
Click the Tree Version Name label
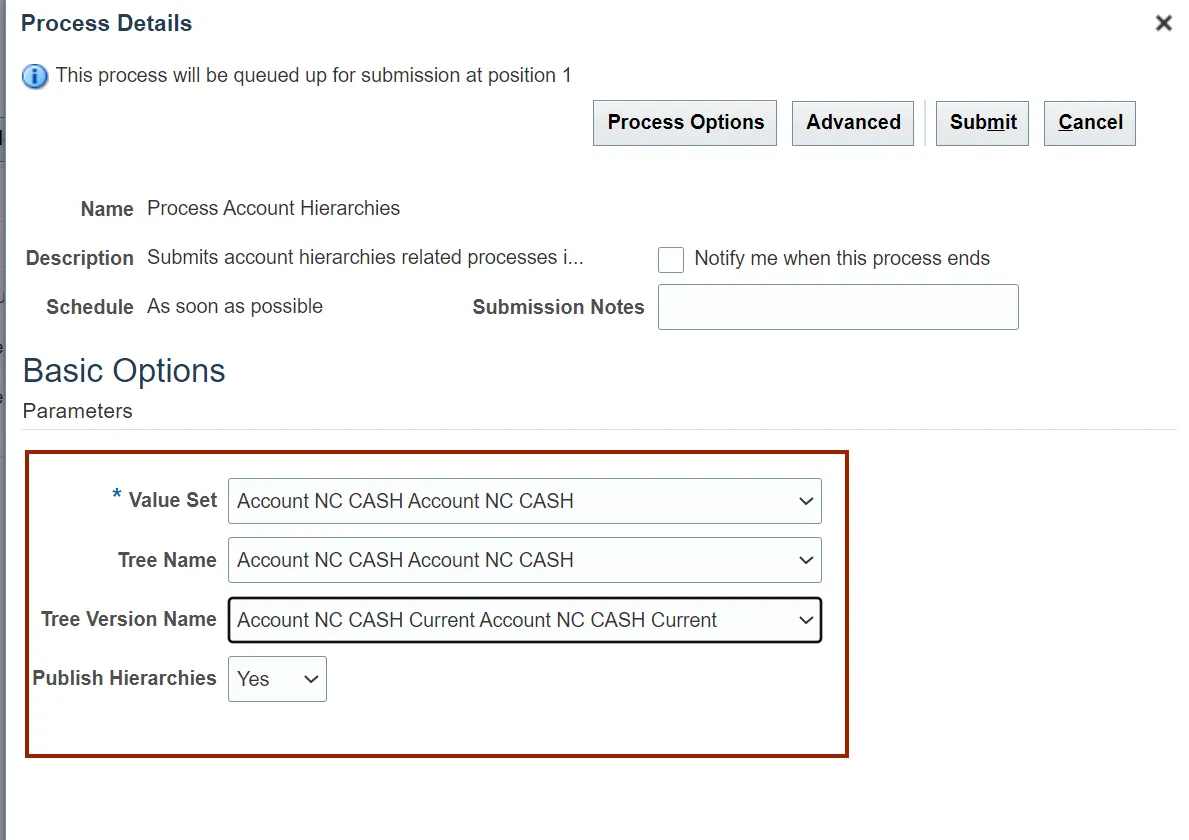click(x=128, y=619)
